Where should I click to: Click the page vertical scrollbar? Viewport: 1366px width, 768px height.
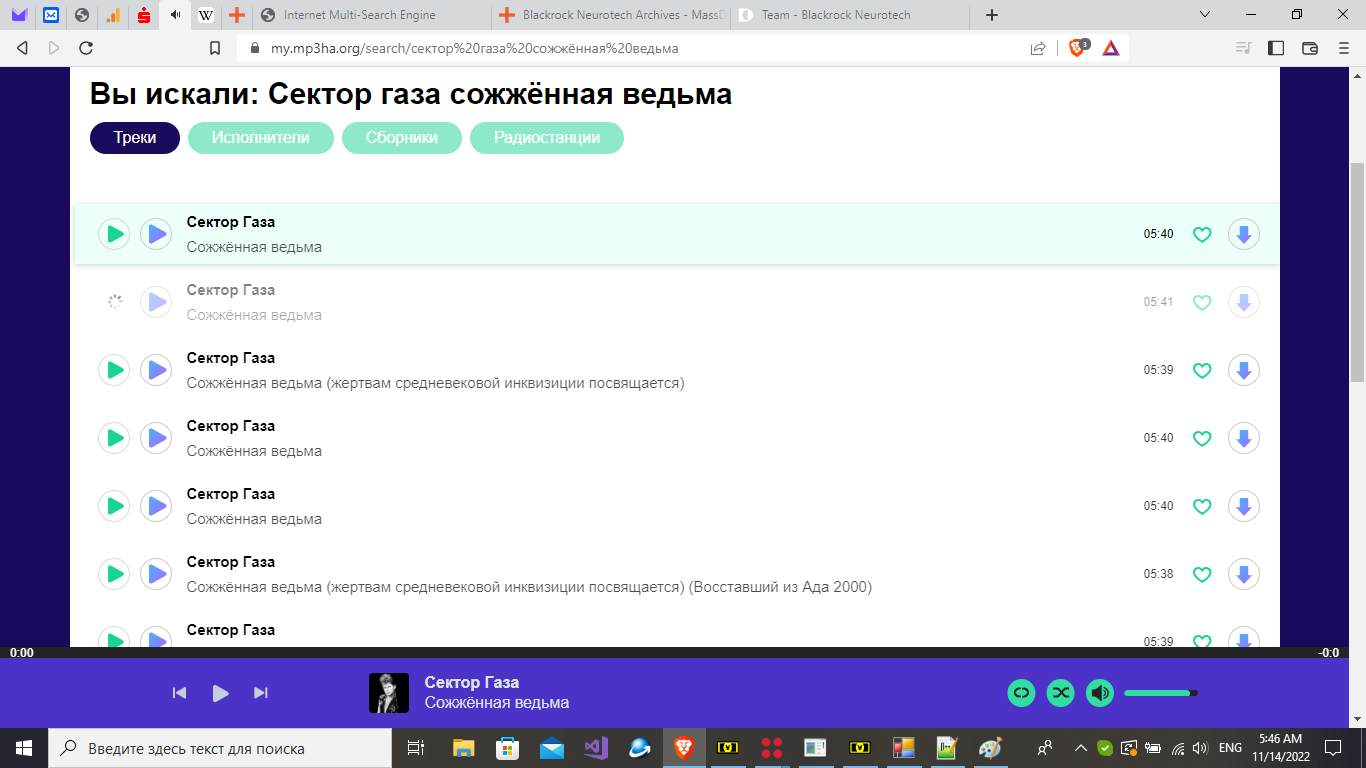1358,270
